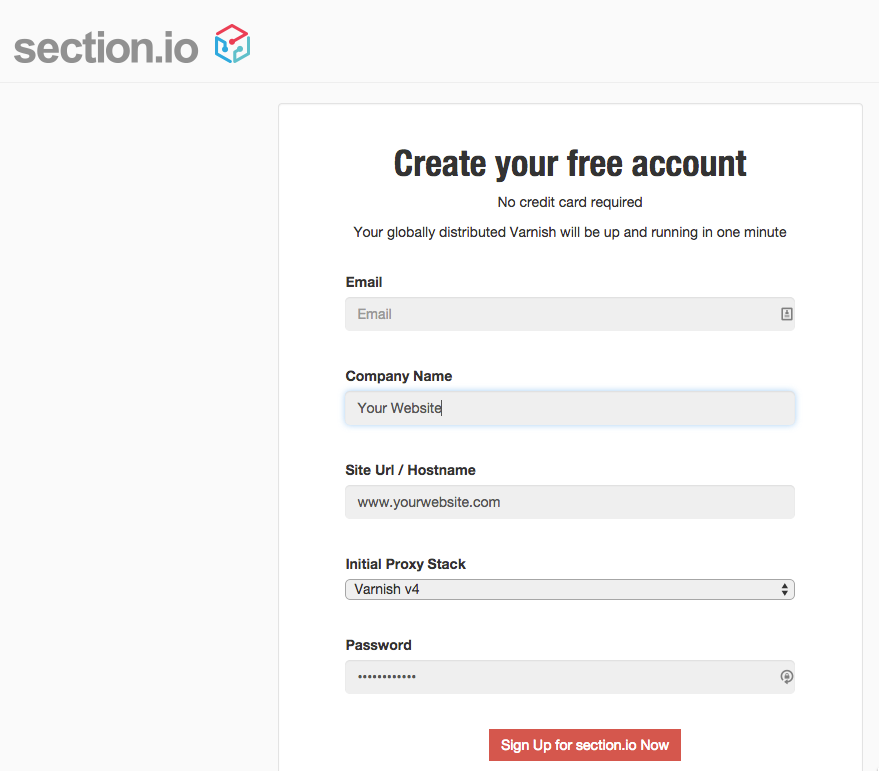This screenshot has width=879, height=771.
Task: Click the globally distributed Varnish tagline
Action: [570, 232]
